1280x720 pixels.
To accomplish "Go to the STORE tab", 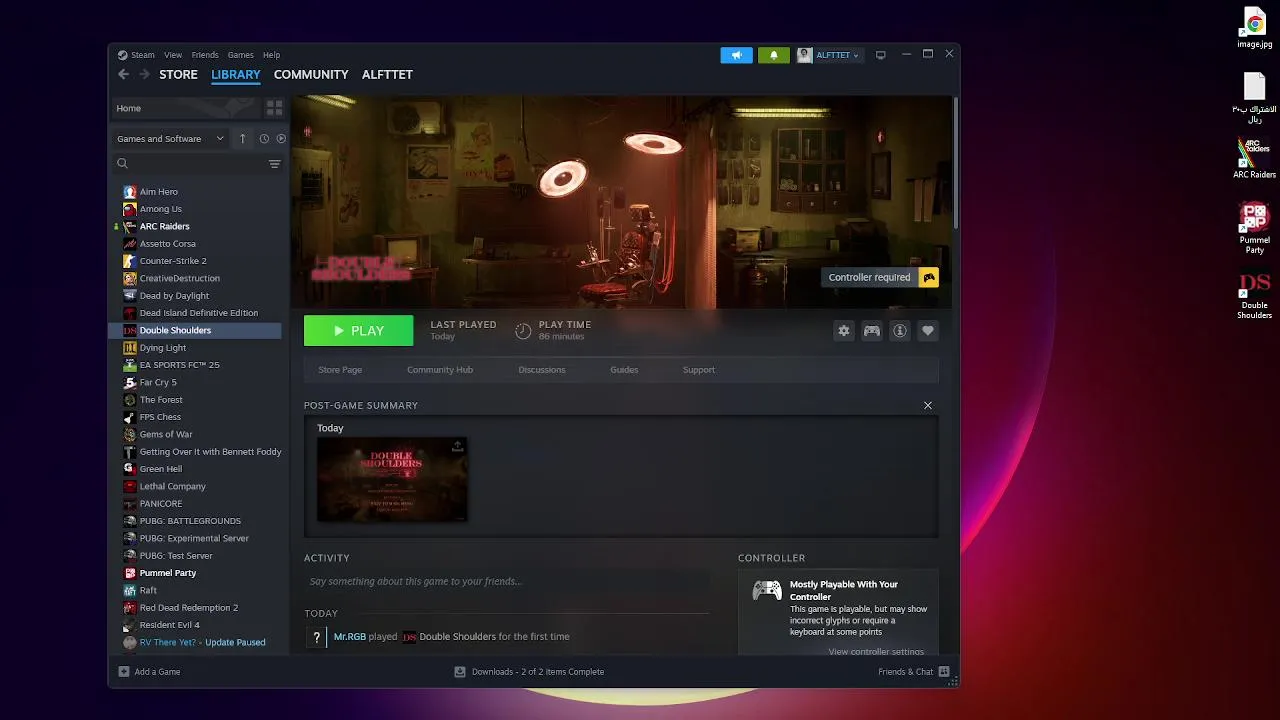I will (x=178, y=74).
